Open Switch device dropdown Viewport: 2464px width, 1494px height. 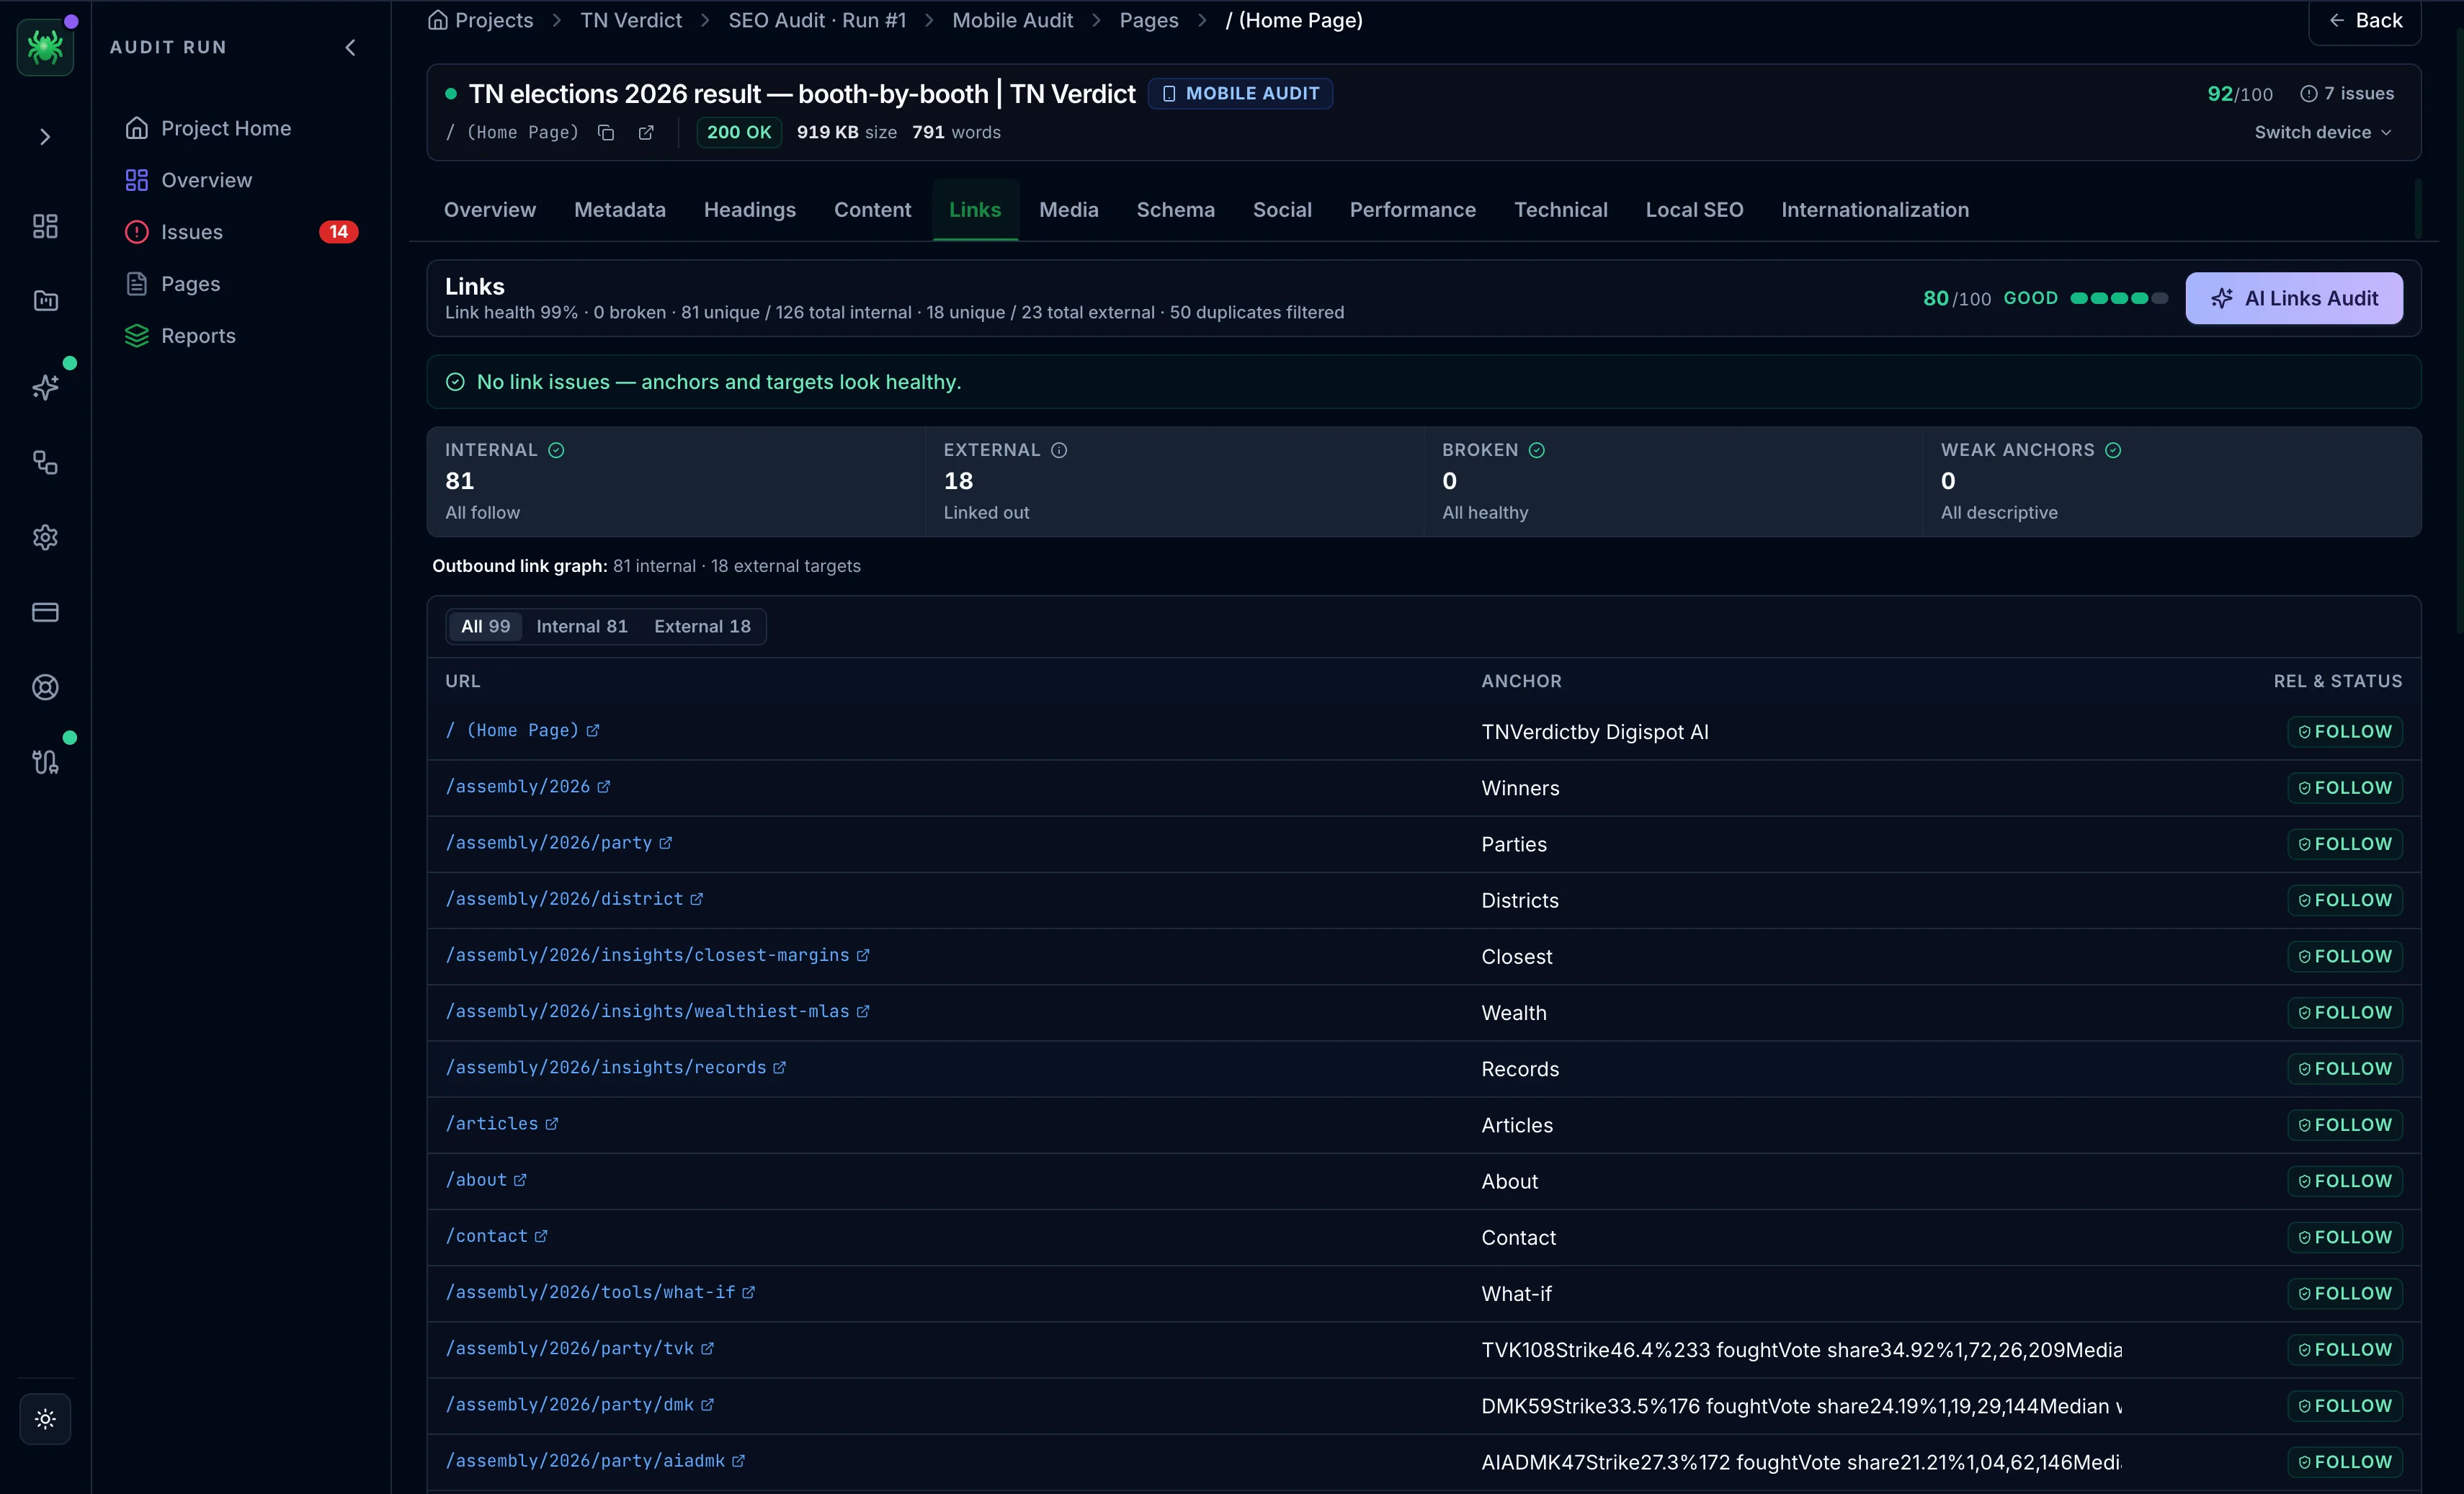(2323, 132)
